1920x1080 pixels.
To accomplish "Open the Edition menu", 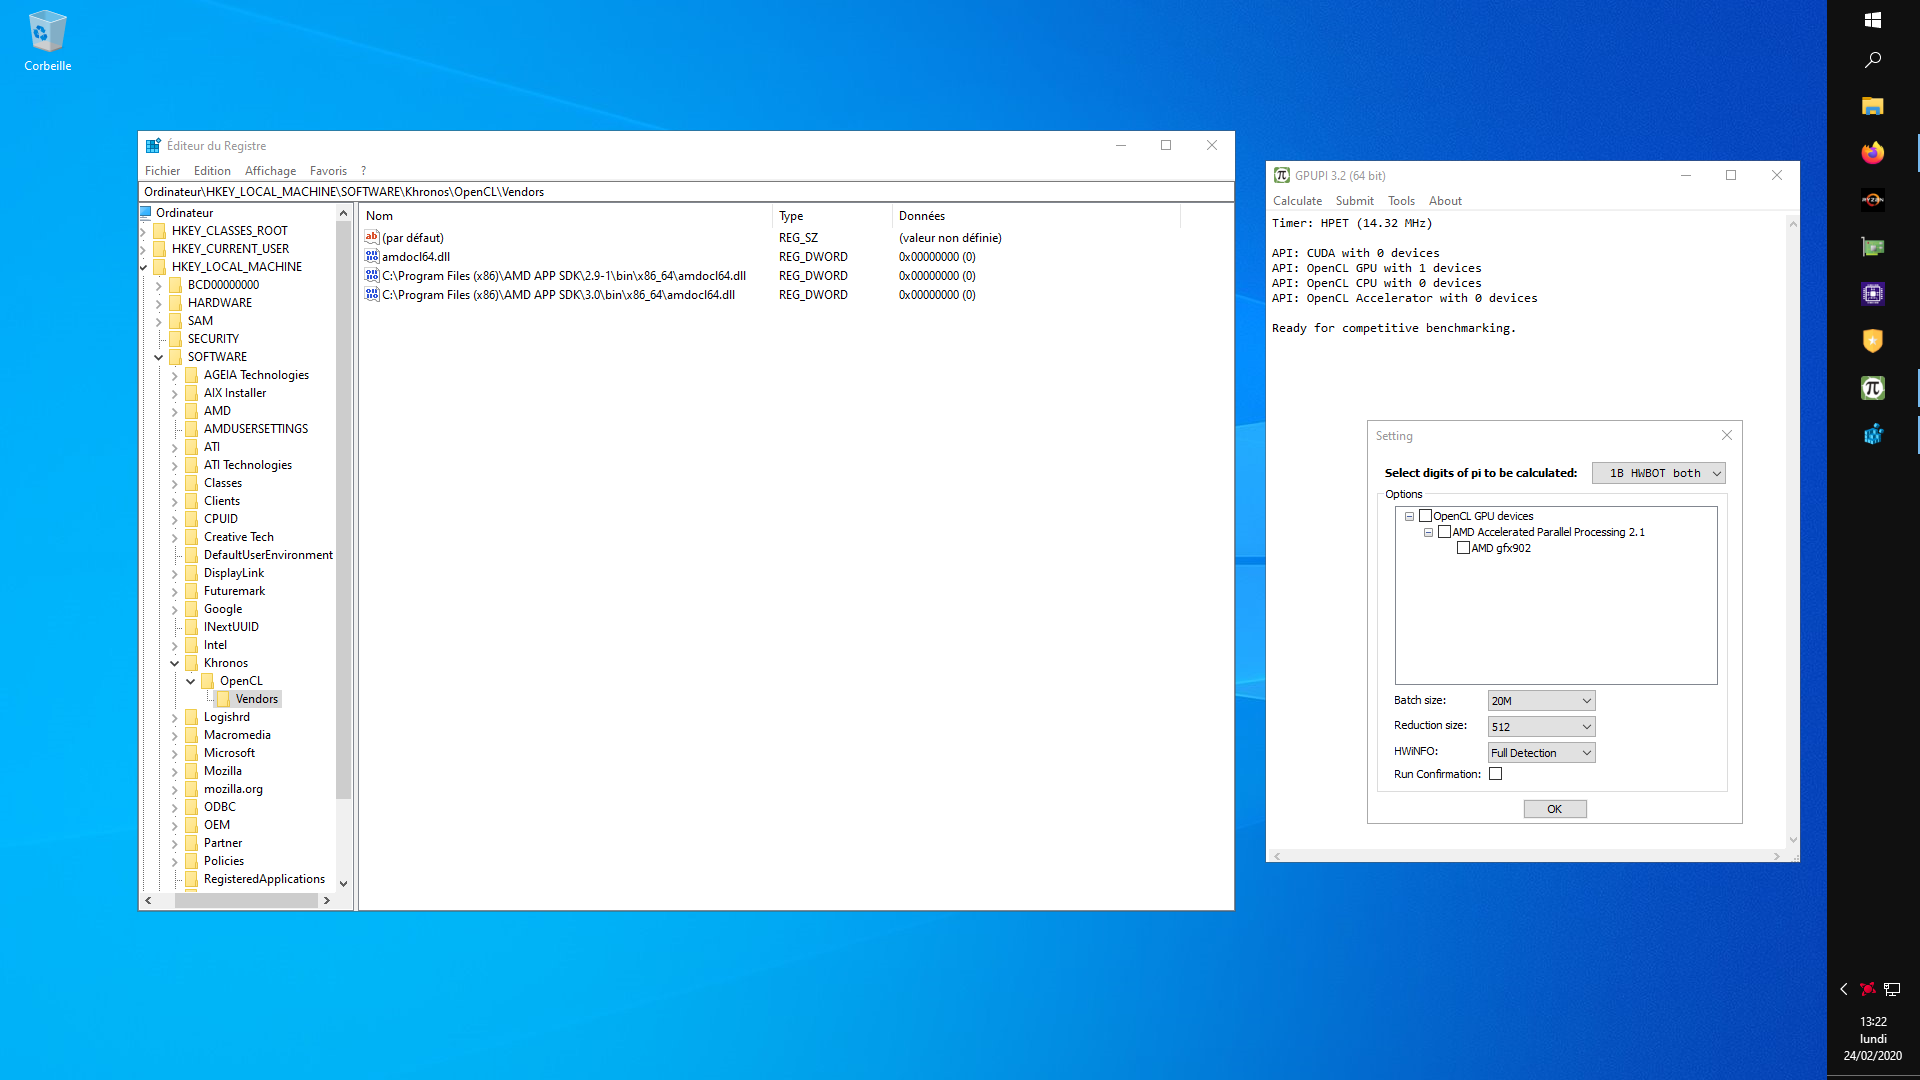I will (212, 171).
